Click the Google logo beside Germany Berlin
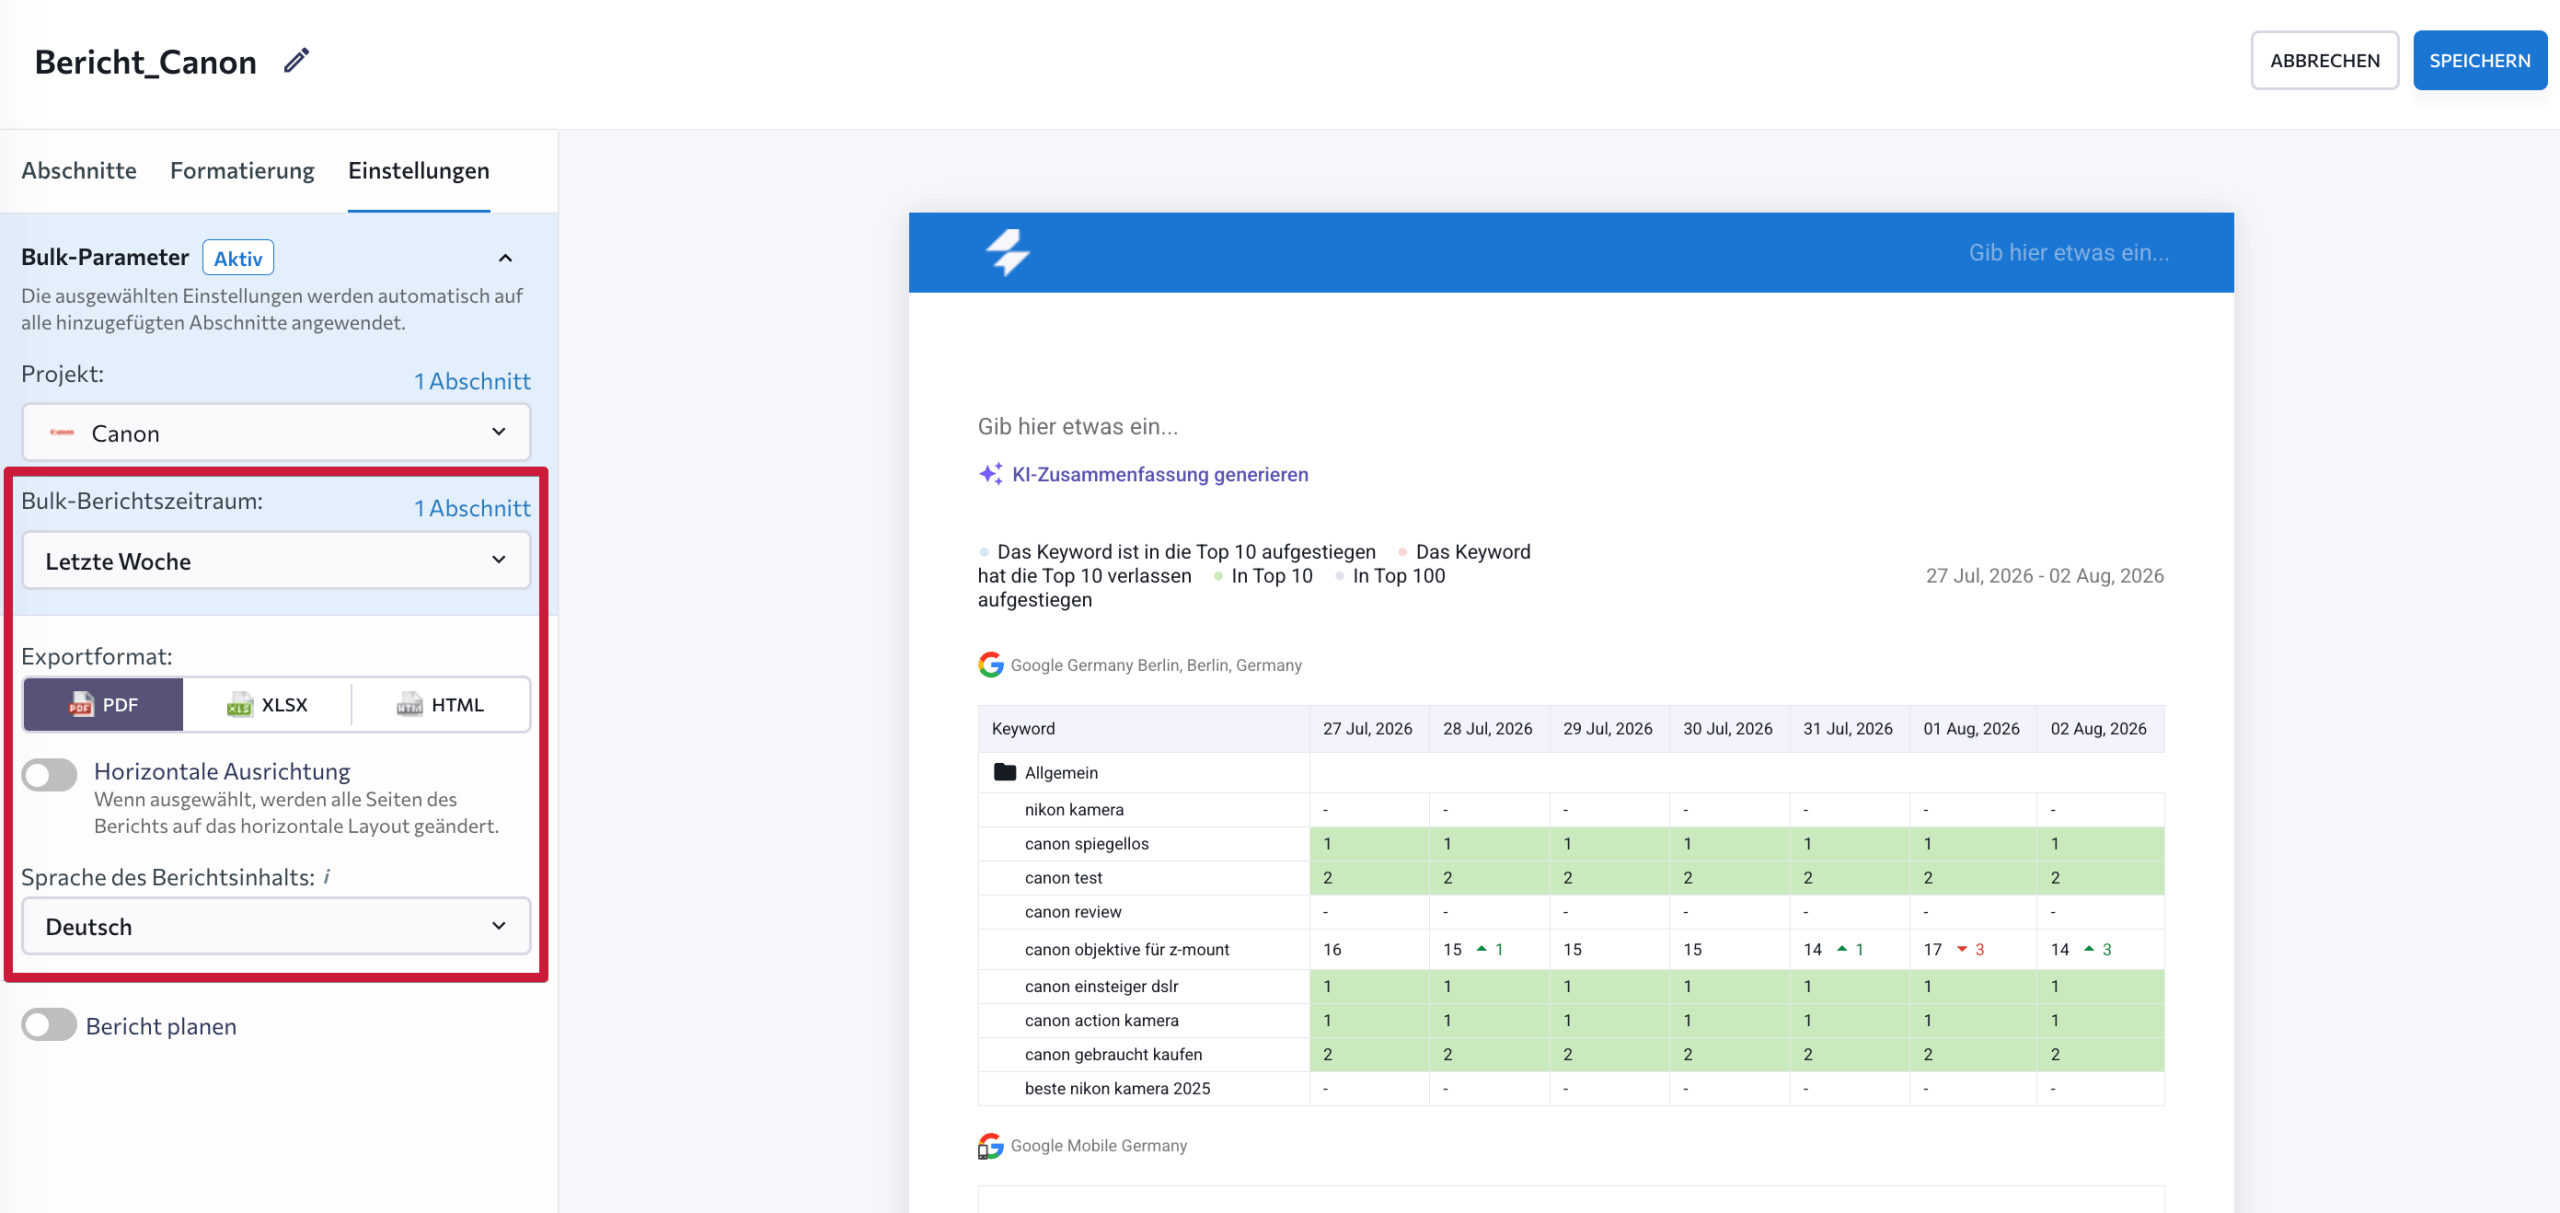This screenshot has height=1213, width=2560. pos(990,665)
